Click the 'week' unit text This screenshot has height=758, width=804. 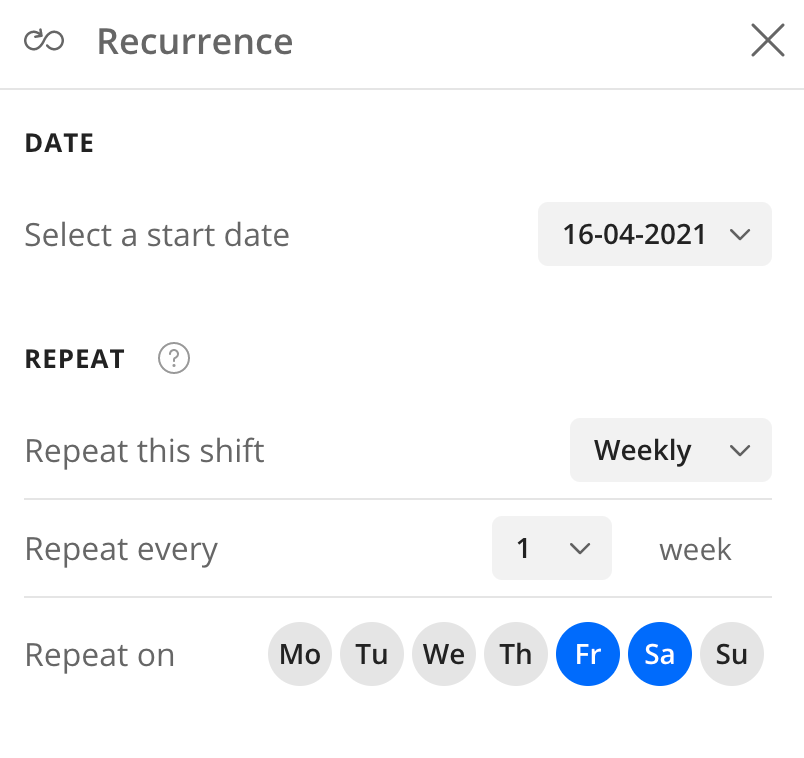695,549
